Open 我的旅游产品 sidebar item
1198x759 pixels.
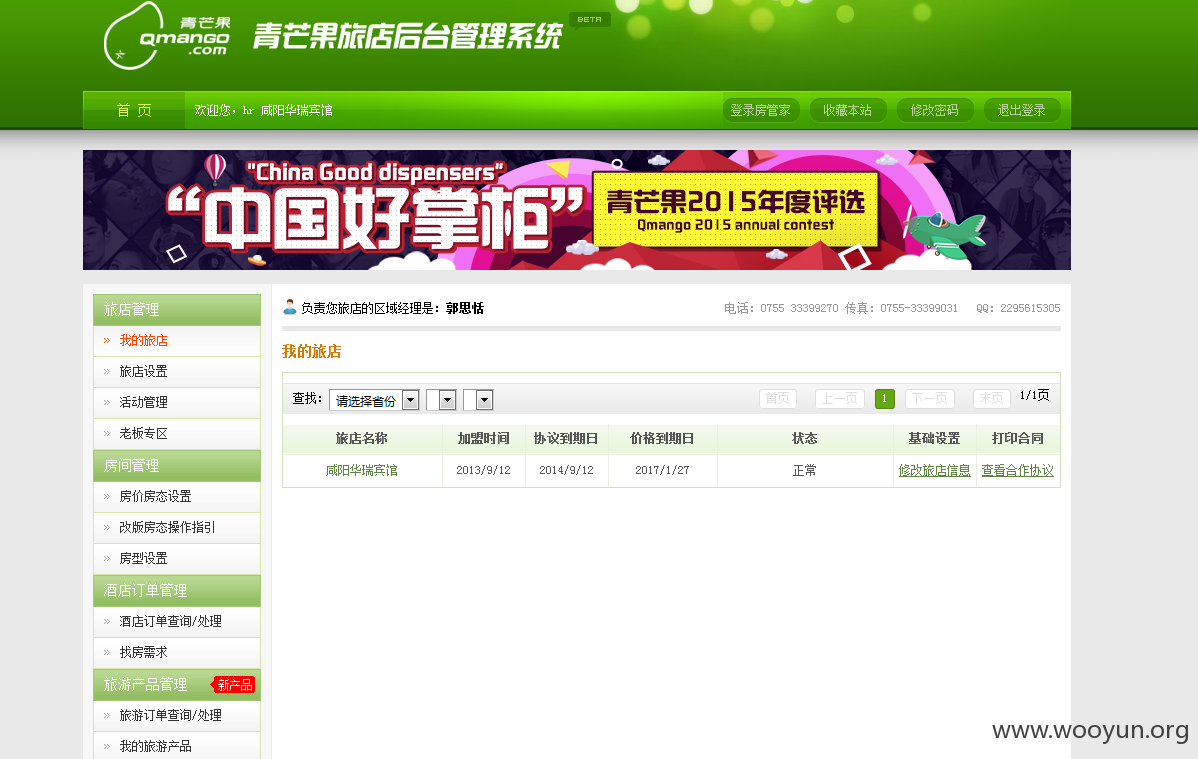point(176,746)
